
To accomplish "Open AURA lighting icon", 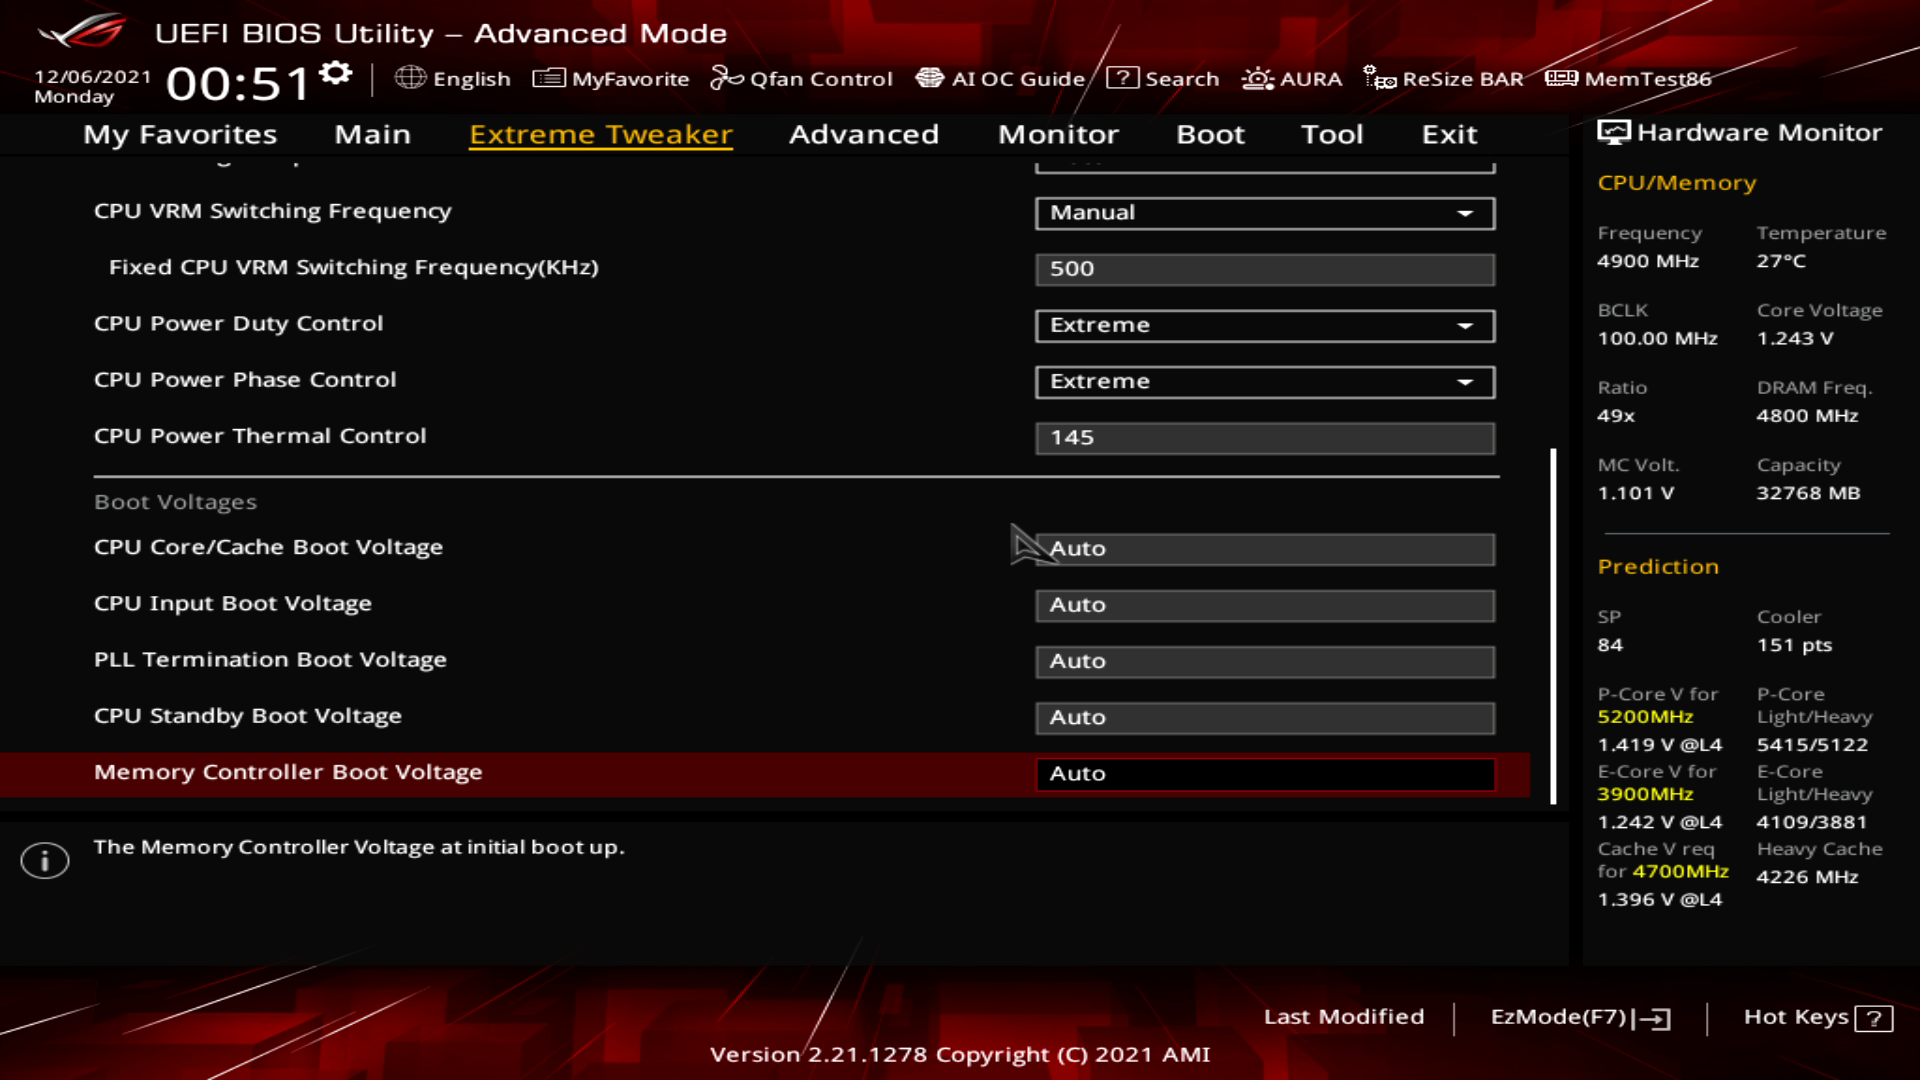I will pos(1257,78).
